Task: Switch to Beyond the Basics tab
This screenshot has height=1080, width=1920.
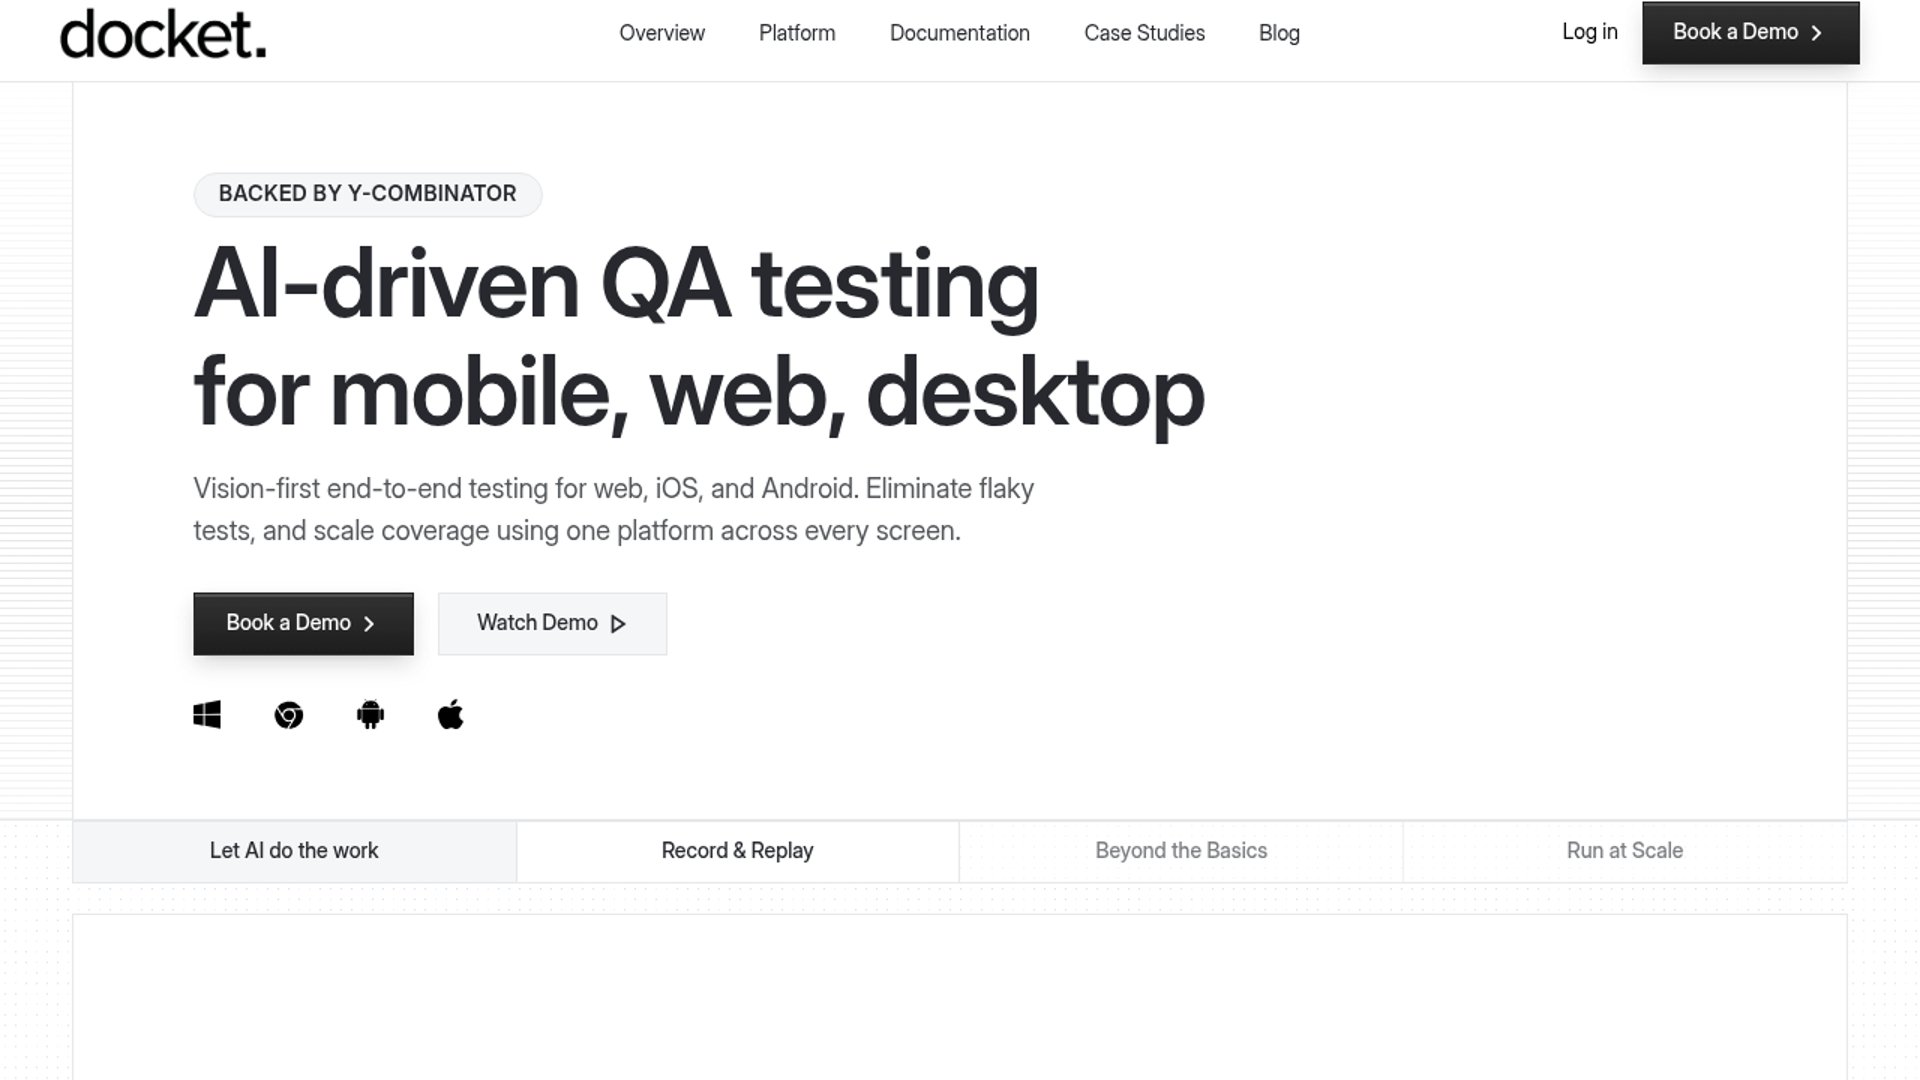Action: click(1181, 851)
